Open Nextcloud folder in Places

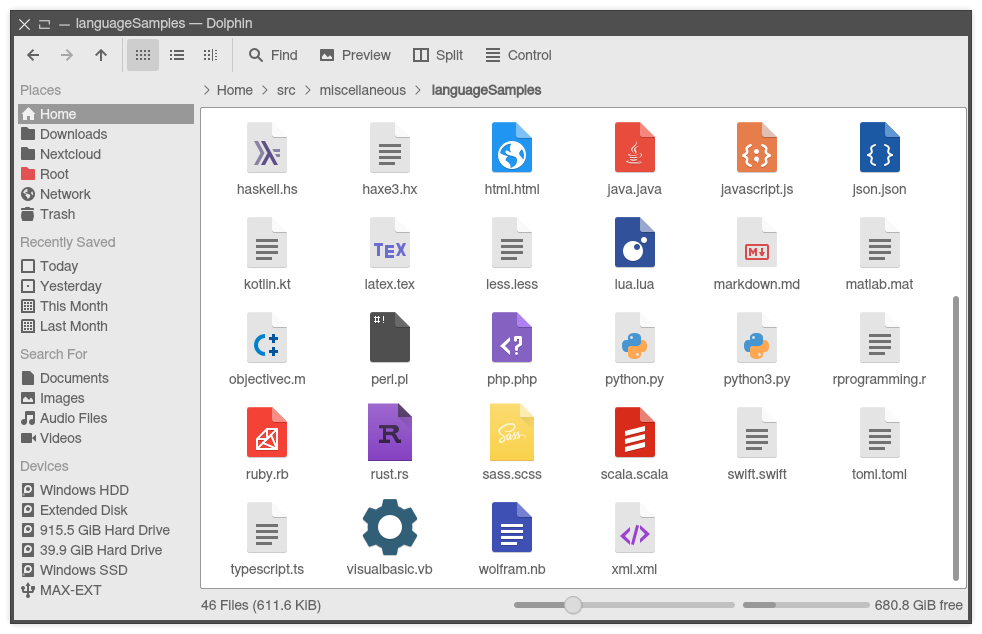[106, 154]
